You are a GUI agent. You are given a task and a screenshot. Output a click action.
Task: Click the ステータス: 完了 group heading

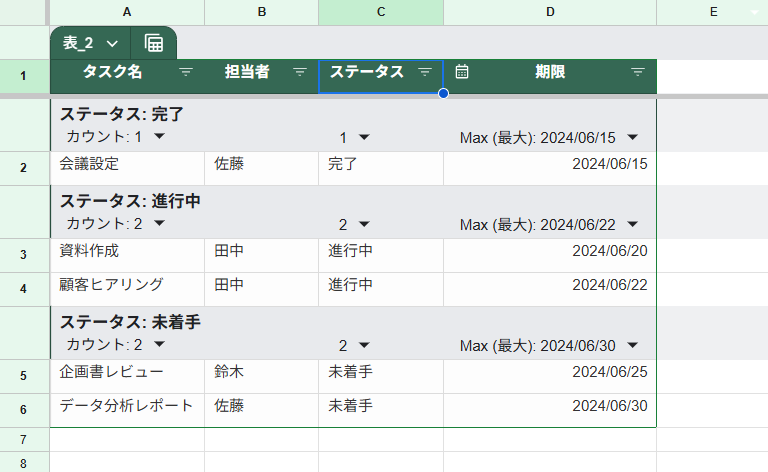(x=121, y=114)
